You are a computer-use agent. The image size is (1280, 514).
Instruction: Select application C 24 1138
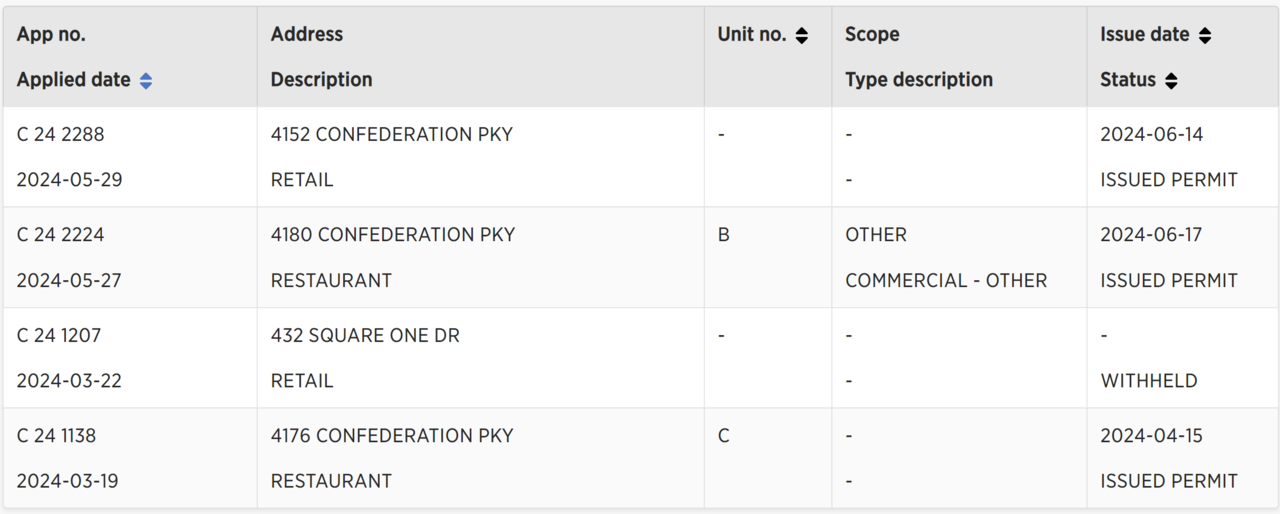click(57, 436)
